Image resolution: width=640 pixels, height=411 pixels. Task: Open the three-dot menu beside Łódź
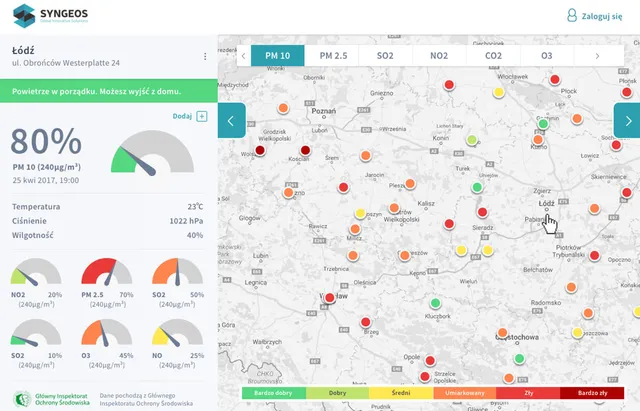(x=205, y=56)
